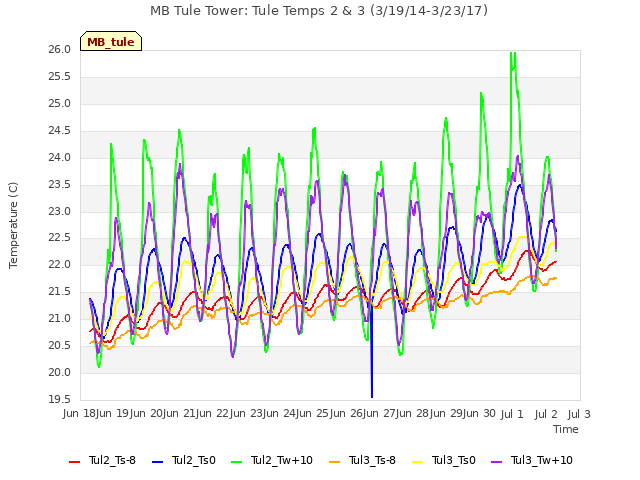Click the 19.5 y-axis tick label
Viewport: 640px width, 480px height.
[x=60, y=400]
